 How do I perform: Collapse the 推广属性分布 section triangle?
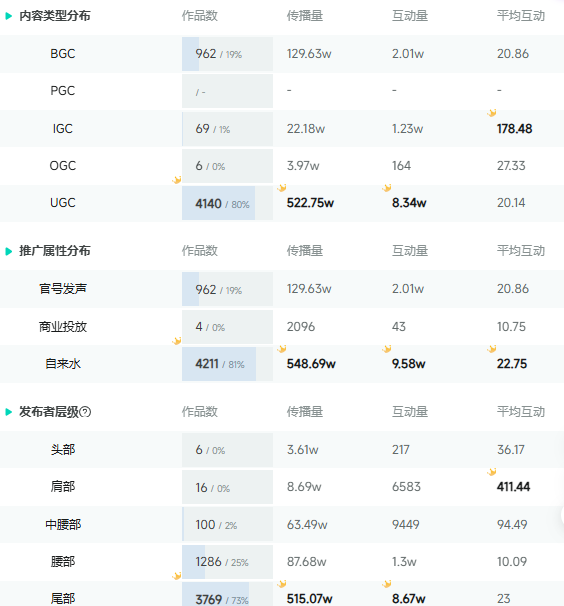9,251
